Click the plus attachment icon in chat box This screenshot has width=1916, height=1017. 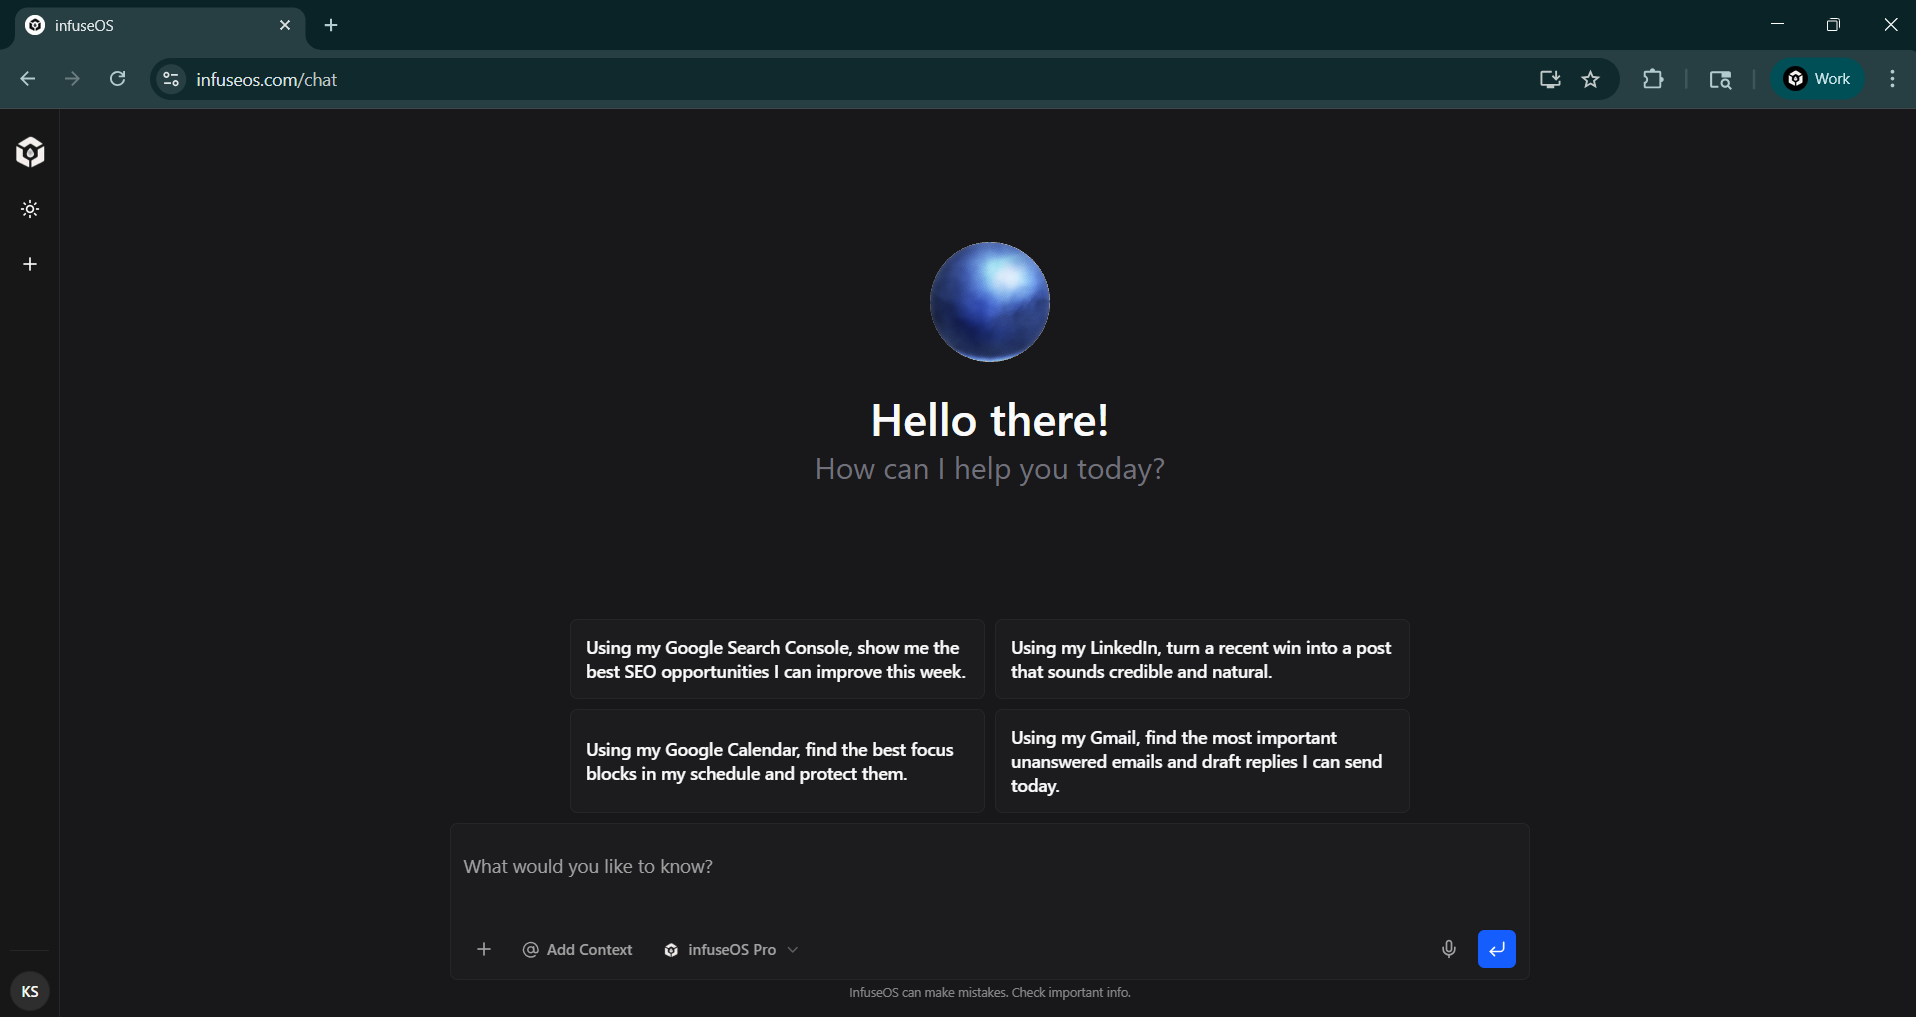(484, 949)
